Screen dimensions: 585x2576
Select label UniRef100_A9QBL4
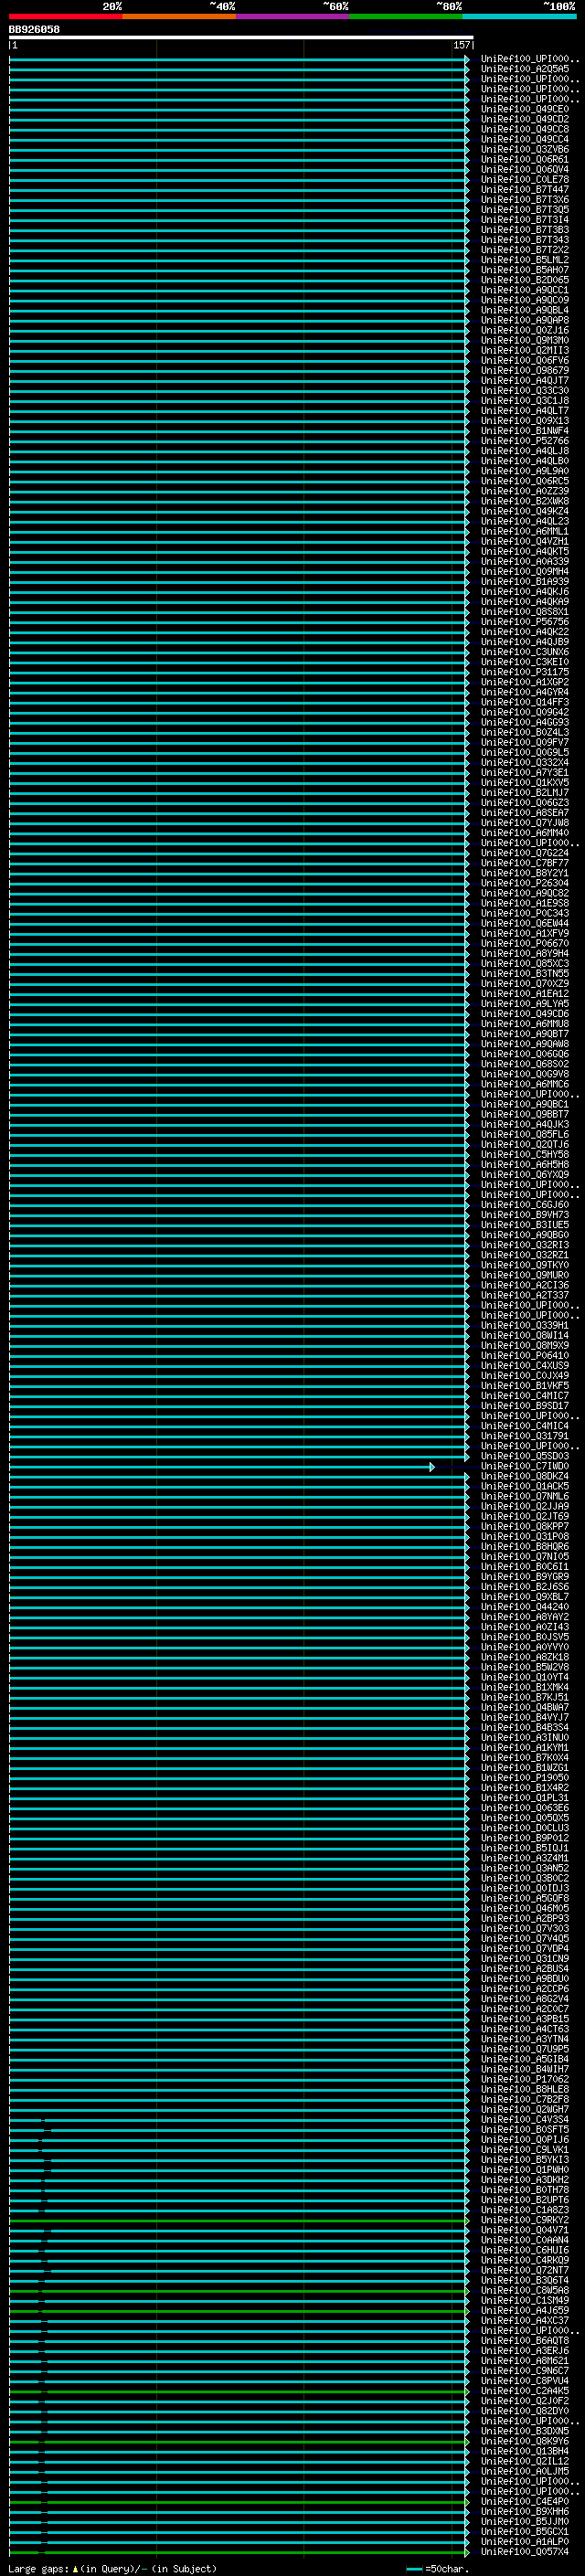(x=524, y=310)
